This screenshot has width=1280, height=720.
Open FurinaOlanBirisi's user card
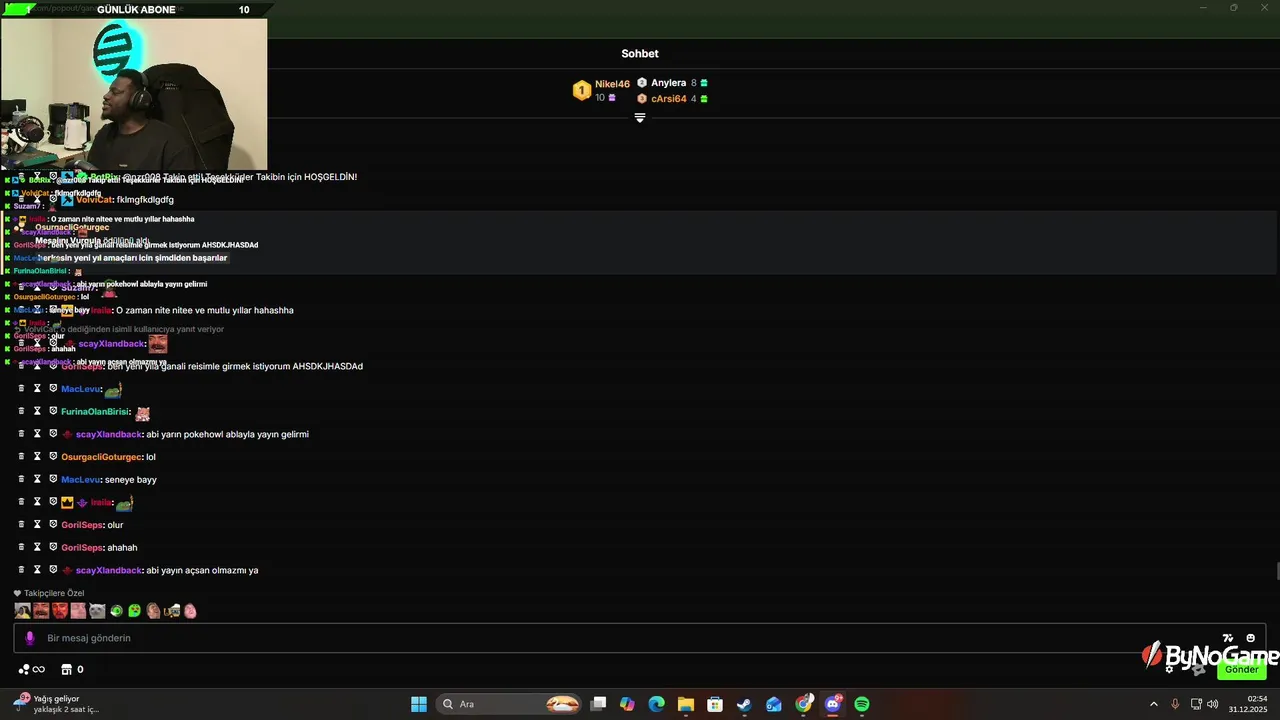point(95,412)
